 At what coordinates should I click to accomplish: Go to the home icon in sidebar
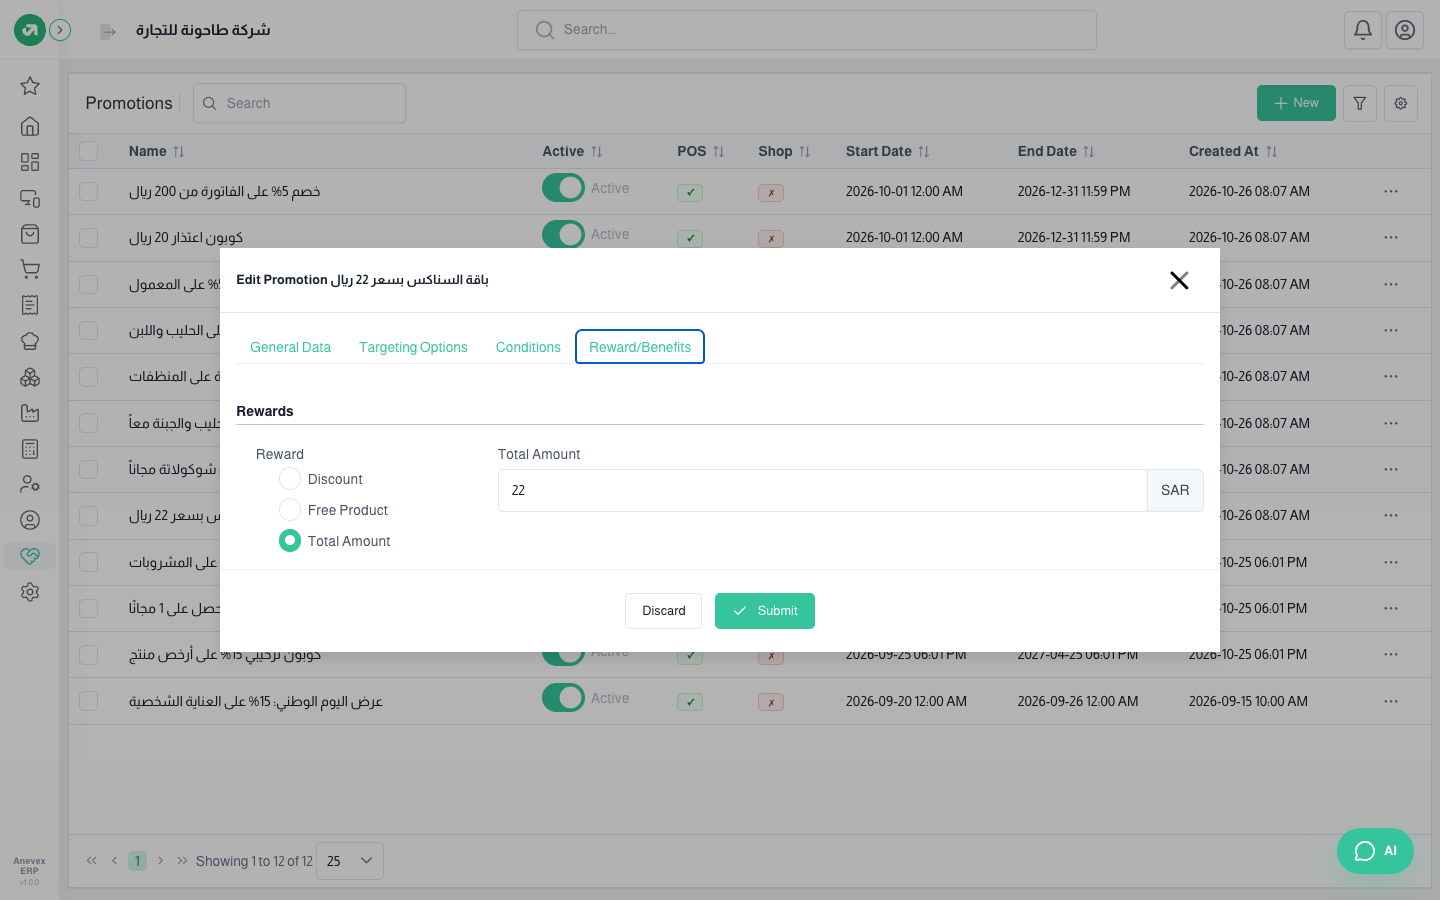coord(30,126)
